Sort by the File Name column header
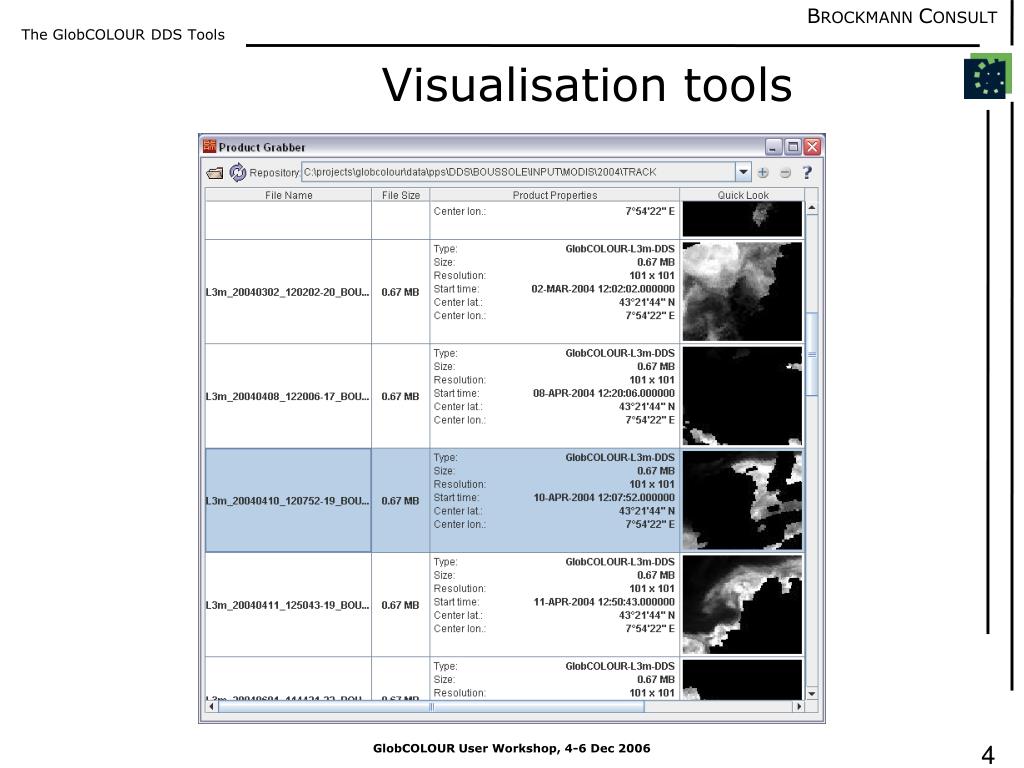Screen dimensions: 1024x768 pos(289,195)
